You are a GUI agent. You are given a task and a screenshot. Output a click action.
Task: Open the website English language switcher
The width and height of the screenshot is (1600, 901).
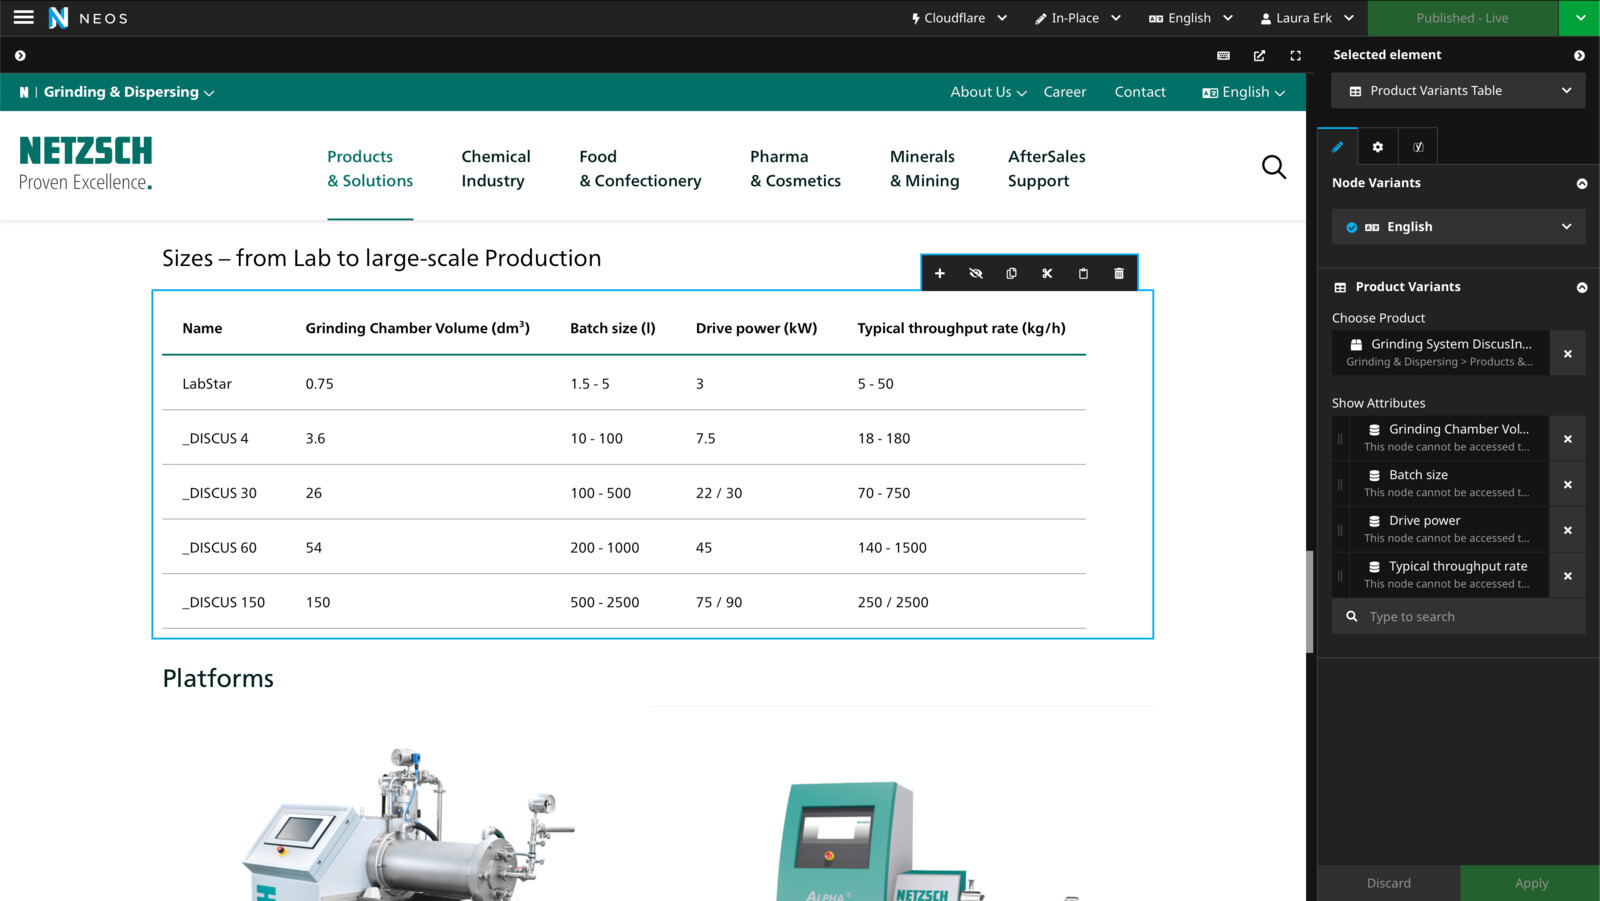(1243, 92)
